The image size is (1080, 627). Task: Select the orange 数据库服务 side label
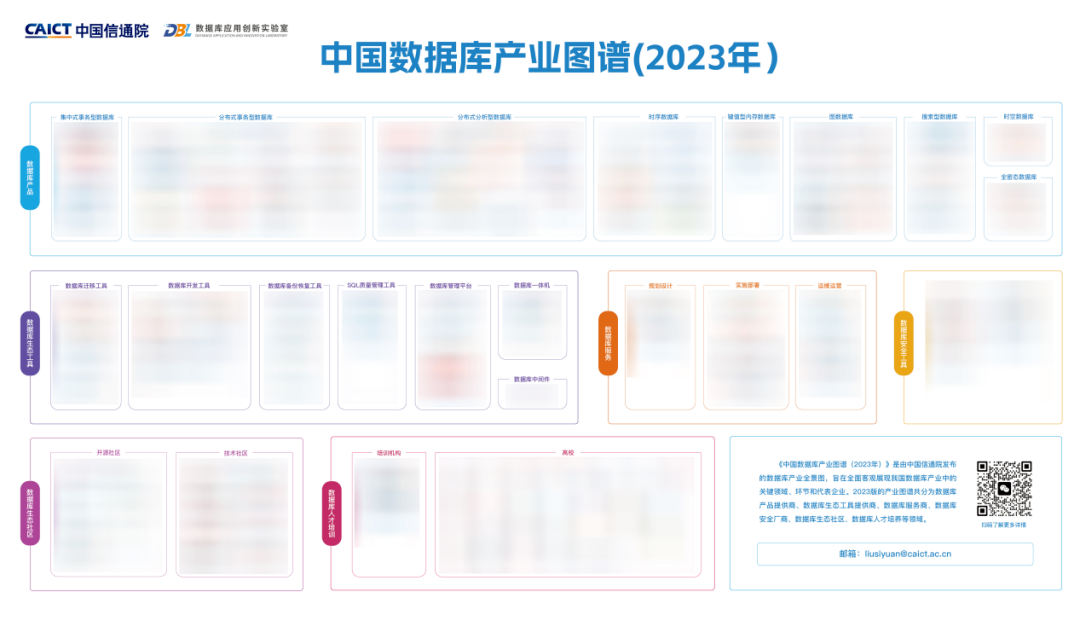coord(608,343)
